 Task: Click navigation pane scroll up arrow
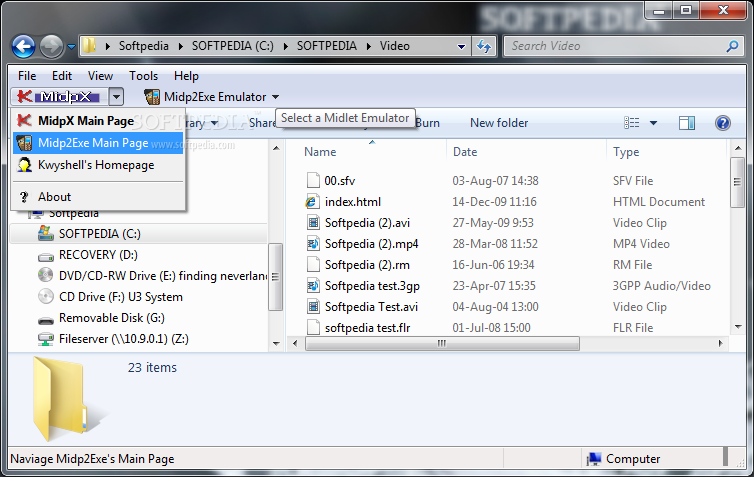click(276, 148)
